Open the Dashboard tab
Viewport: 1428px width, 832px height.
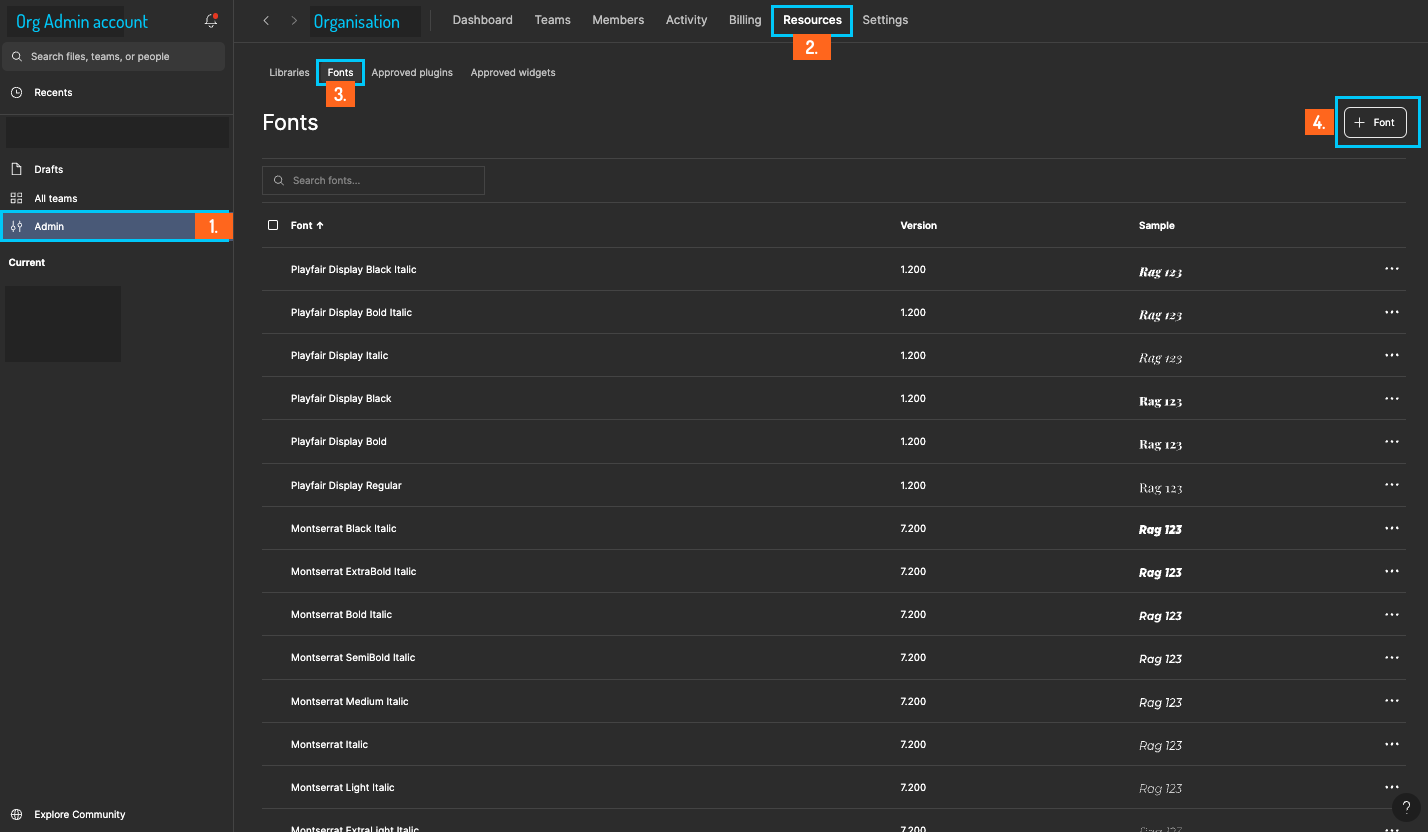pyautogui.click(x=483, y=20)
